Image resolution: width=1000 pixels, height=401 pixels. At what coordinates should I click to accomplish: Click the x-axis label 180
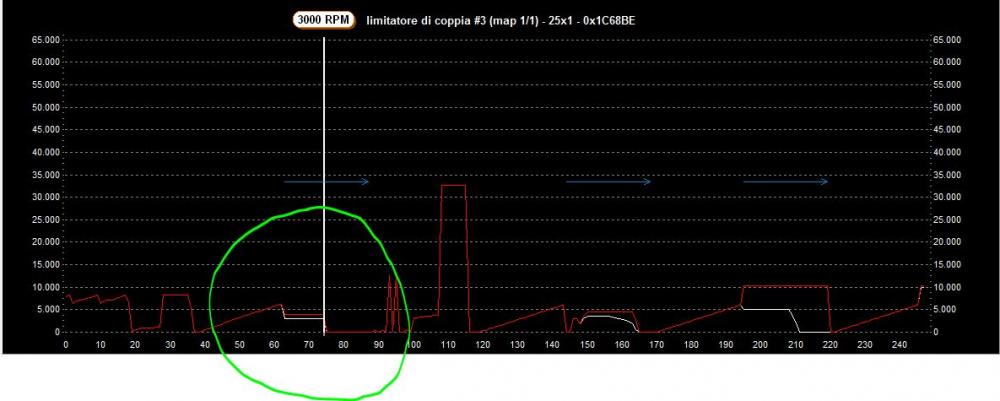(690, 345)
